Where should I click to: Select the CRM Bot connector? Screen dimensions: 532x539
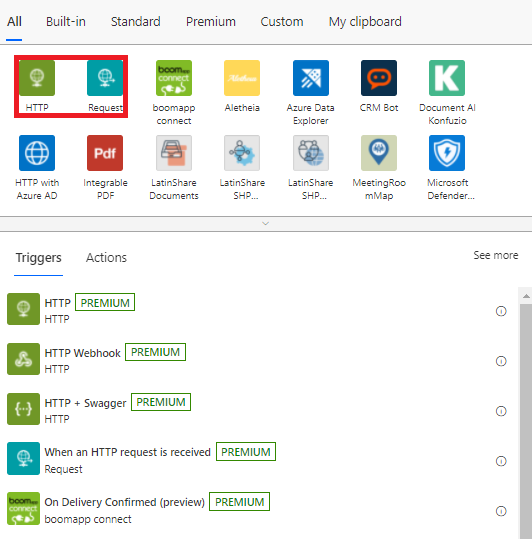[379, 78]
